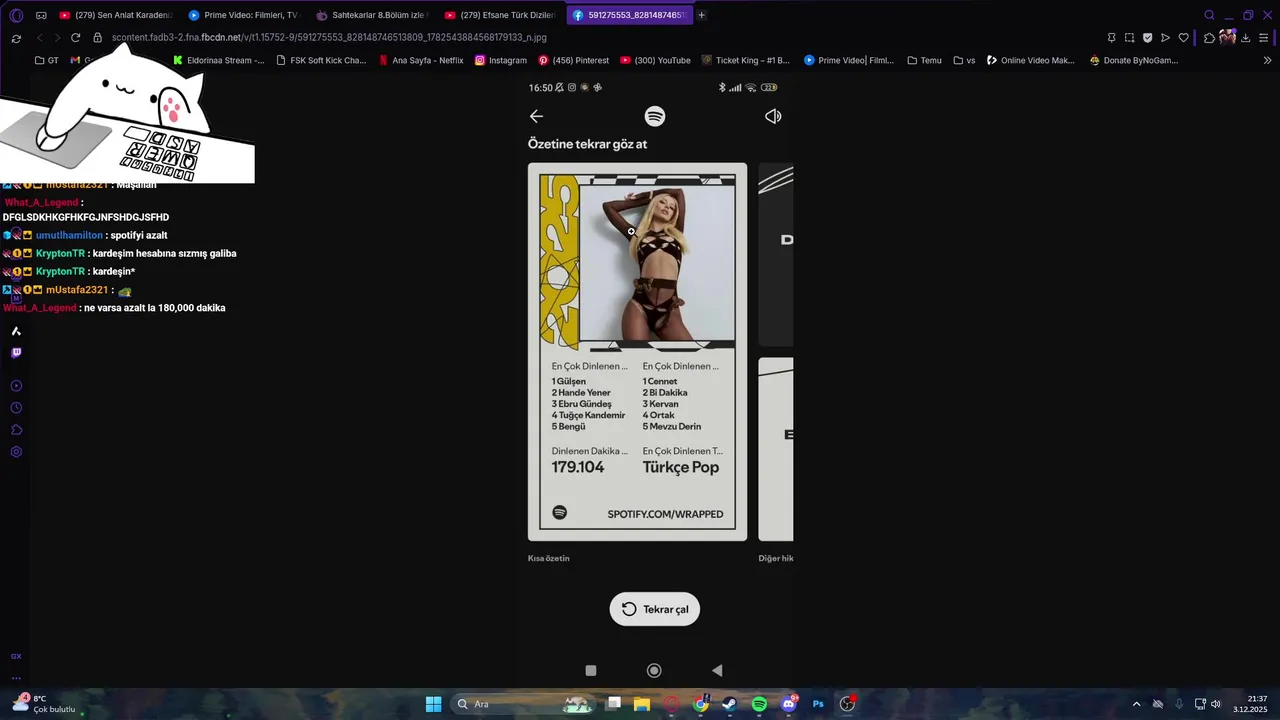Open the Ticket King bookmark

pos(746,60)
